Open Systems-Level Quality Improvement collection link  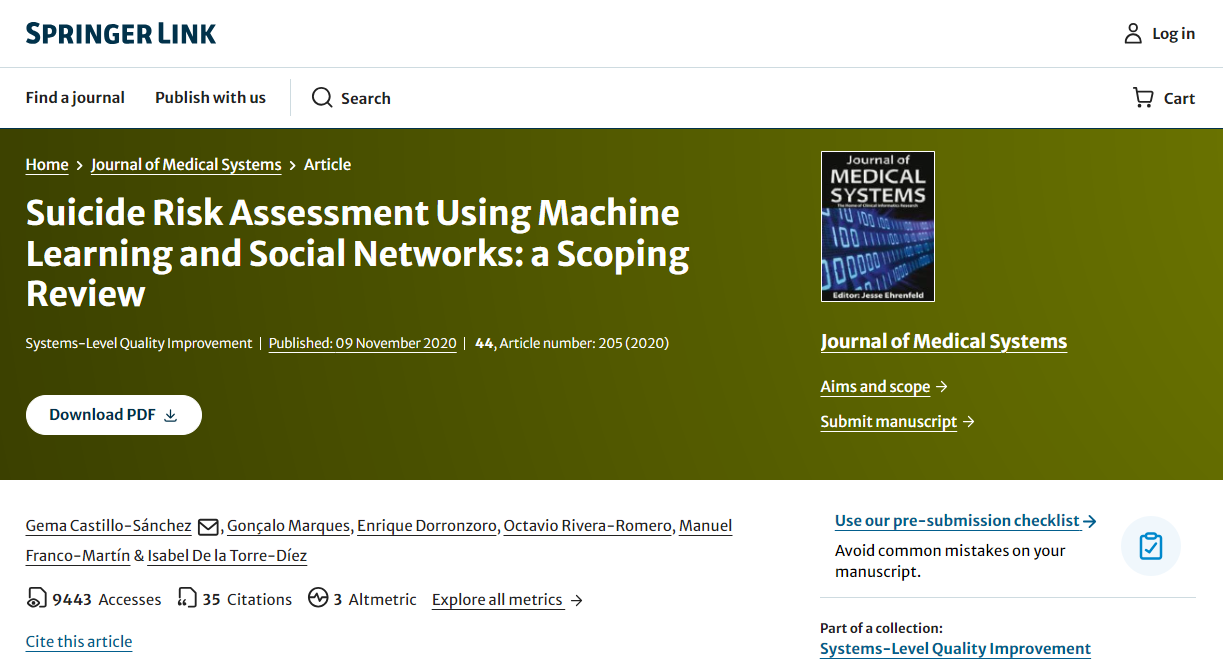pos(955,649)
